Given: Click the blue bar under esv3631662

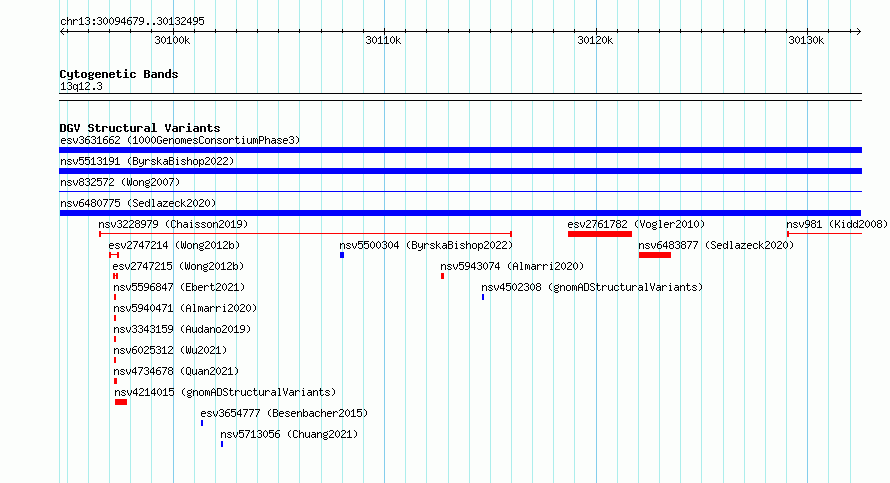Looking at the screenshot, I should [460, 150].
